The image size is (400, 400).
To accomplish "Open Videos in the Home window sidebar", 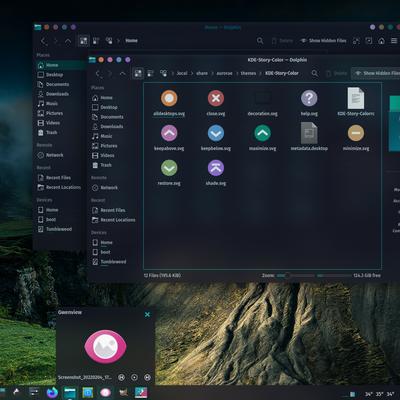I will pyautogui.click(x=49, y=123).
